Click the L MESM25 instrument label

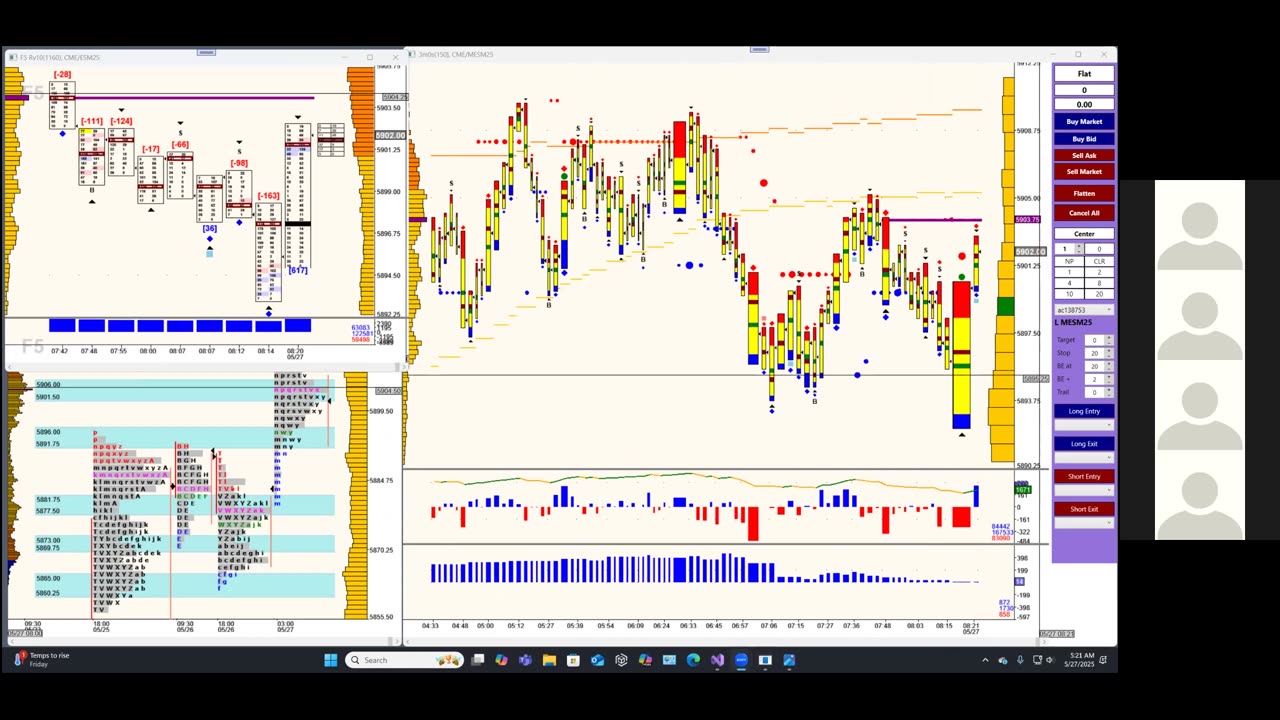1075,323
